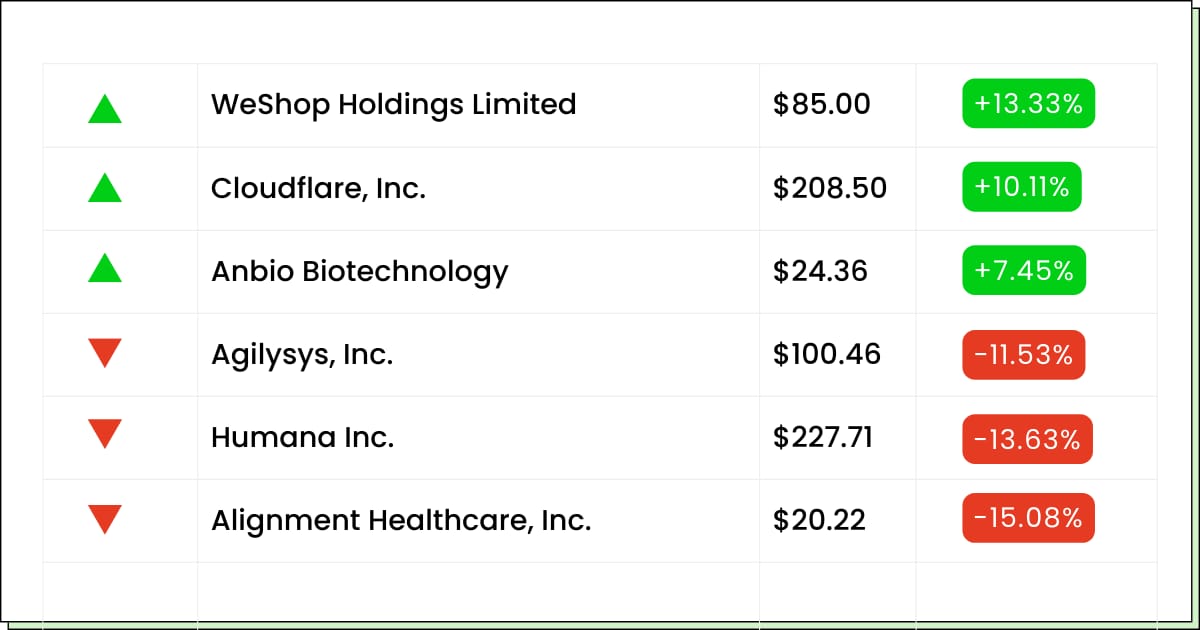Click the +7.45% green change badge
This screenshot has width=1200, height=630.
1023,271
